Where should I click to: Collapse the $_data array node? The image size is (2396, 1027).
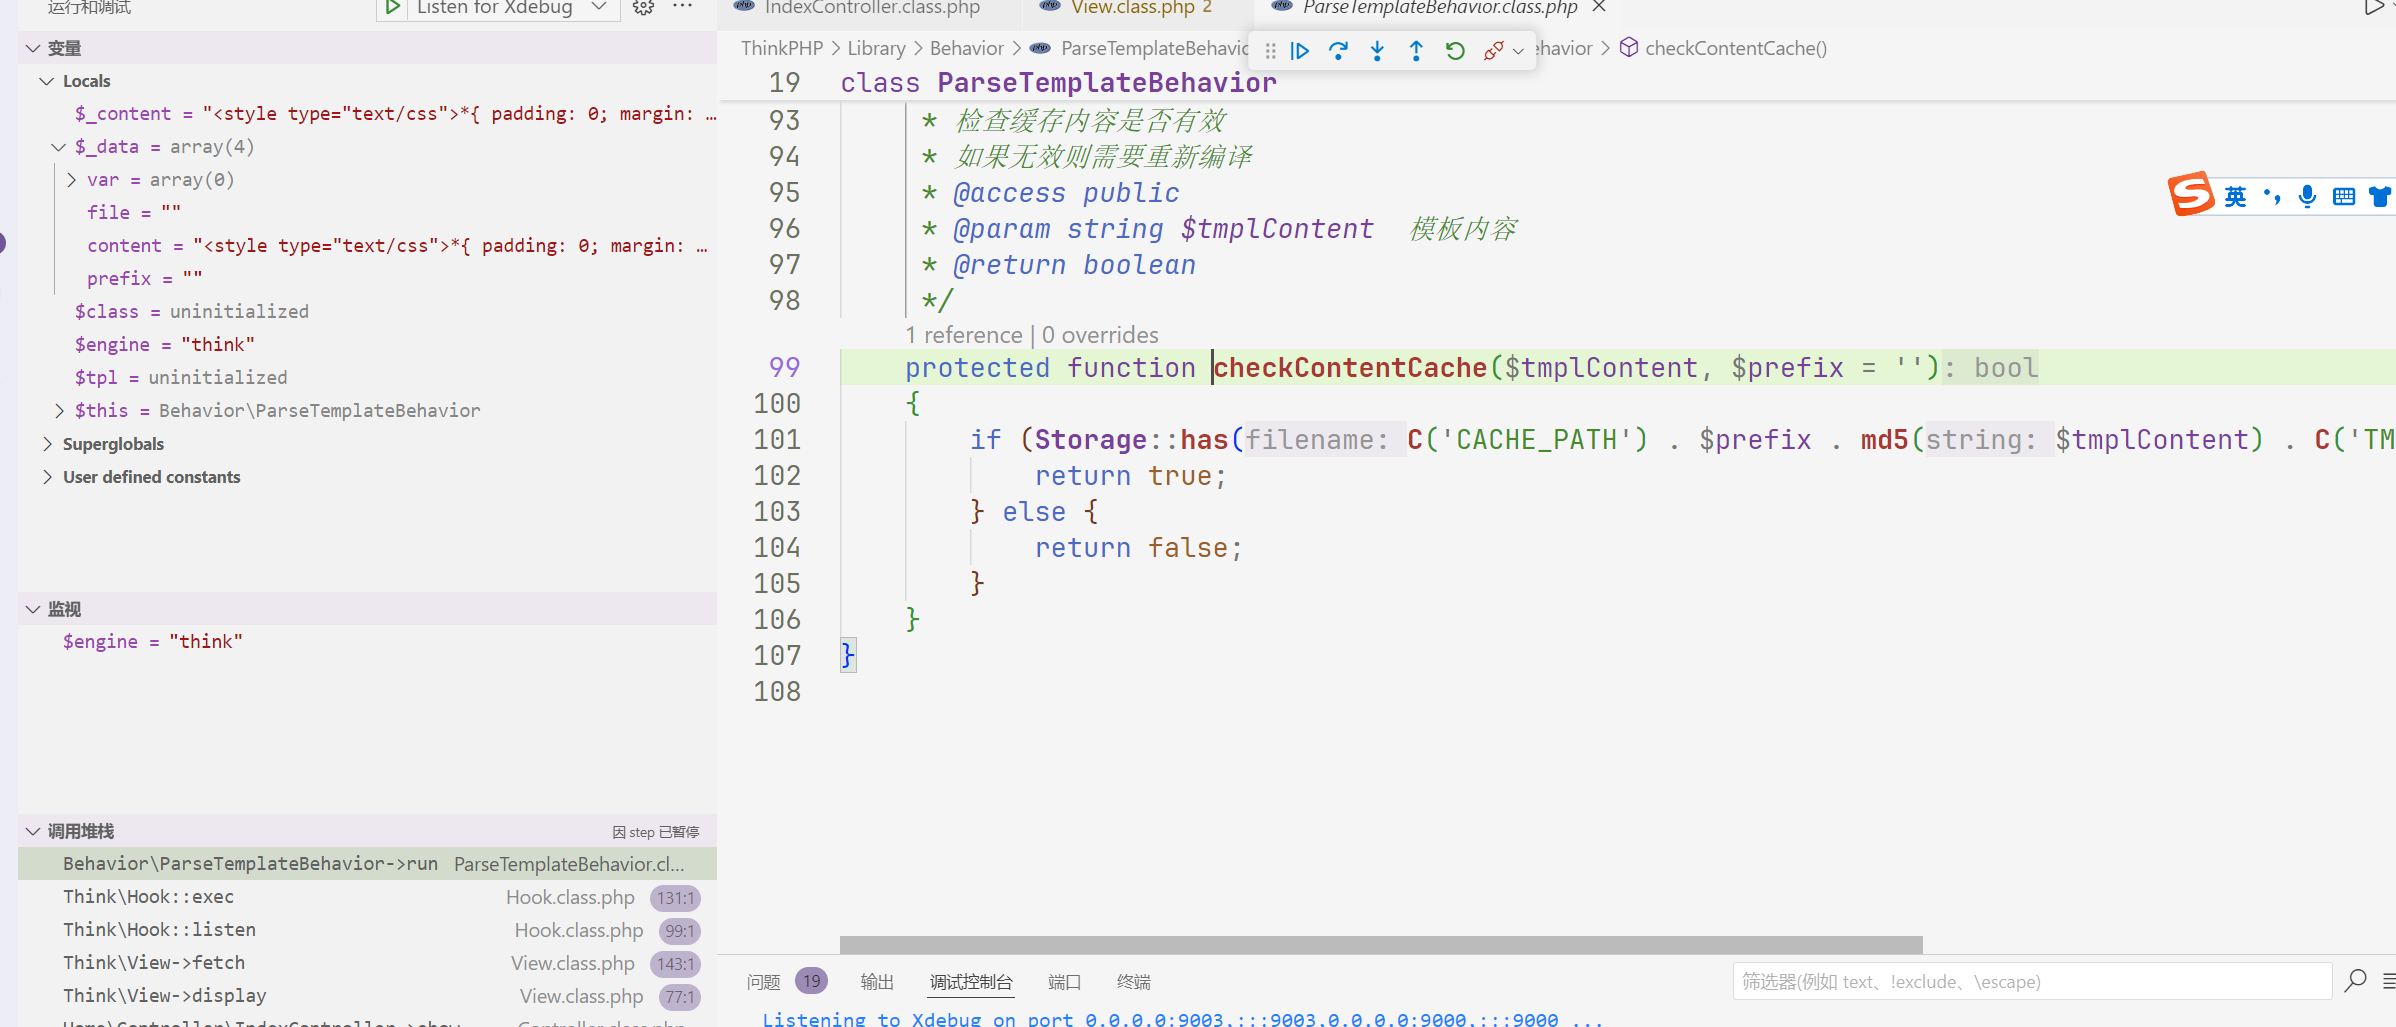58,147
